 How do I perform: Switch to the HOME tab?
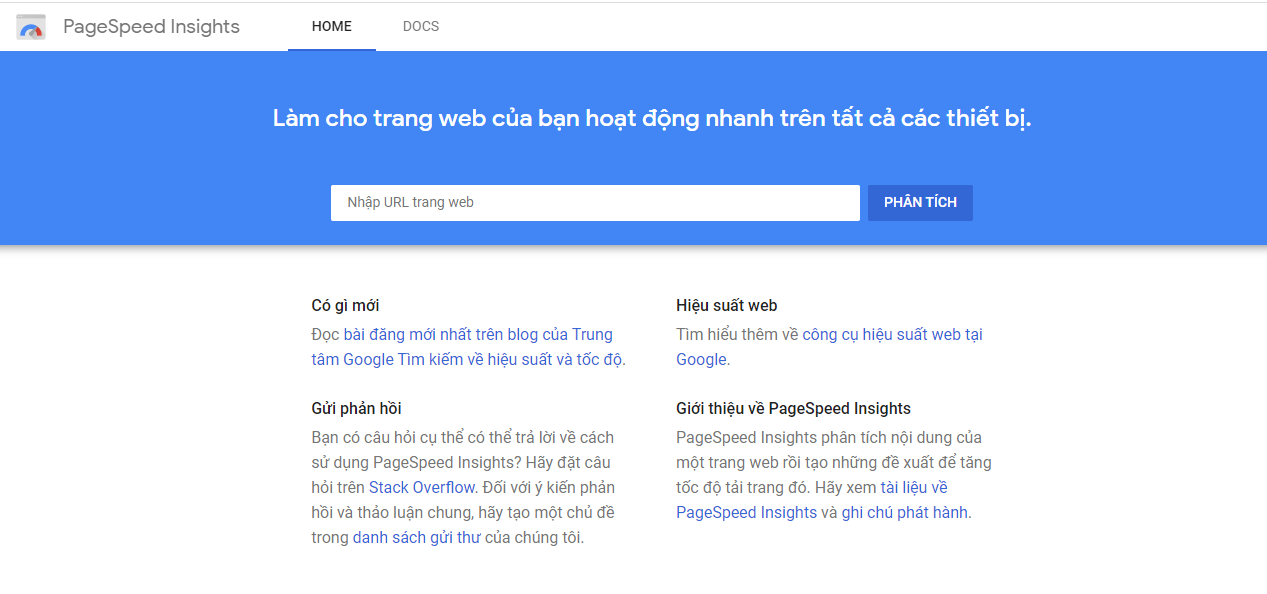[x=332, y=26]
